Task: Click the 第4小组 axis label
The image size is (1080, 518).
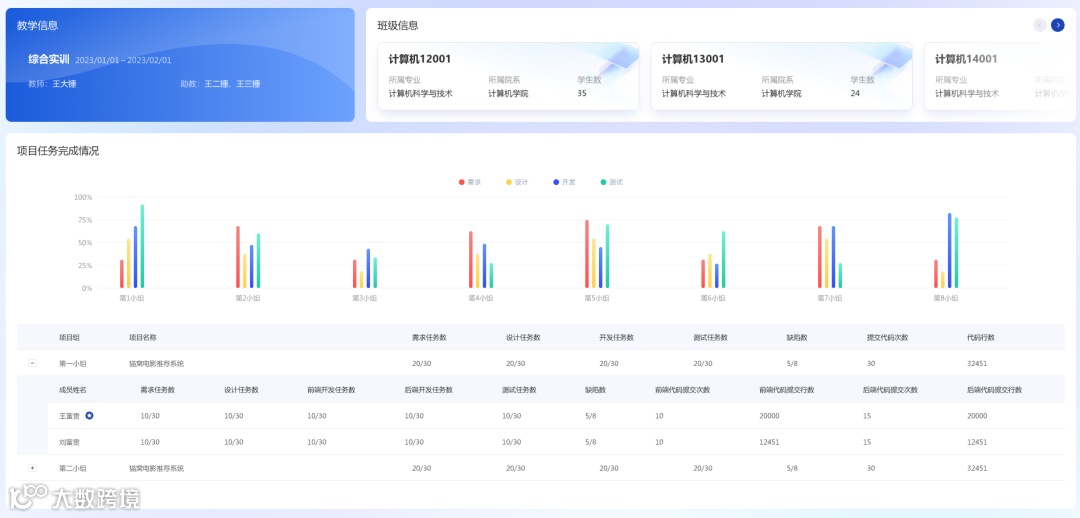Action: click(480, 298)
